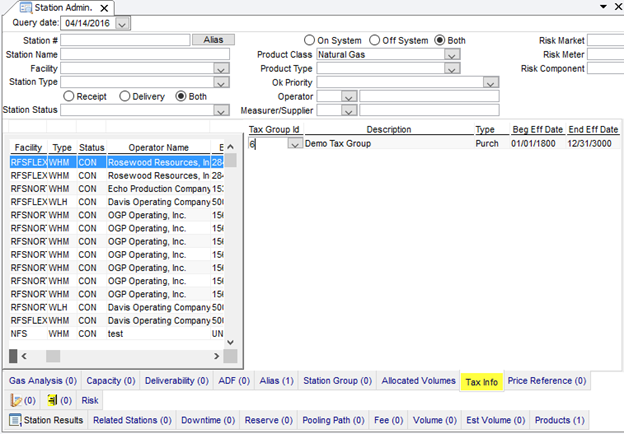Choose the Off System radio option
This screenshot has width=624, height=434.
[x=375, y=40]
